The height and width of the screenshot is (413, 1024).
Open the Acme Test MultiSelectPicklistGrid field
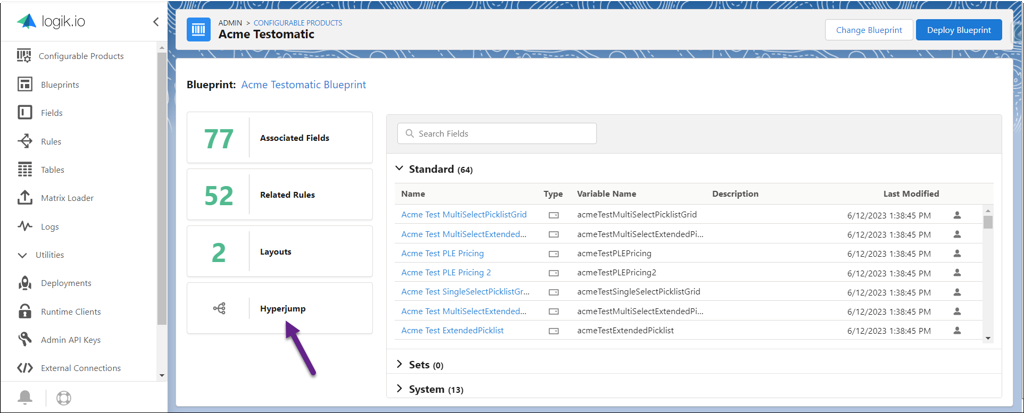464,214
